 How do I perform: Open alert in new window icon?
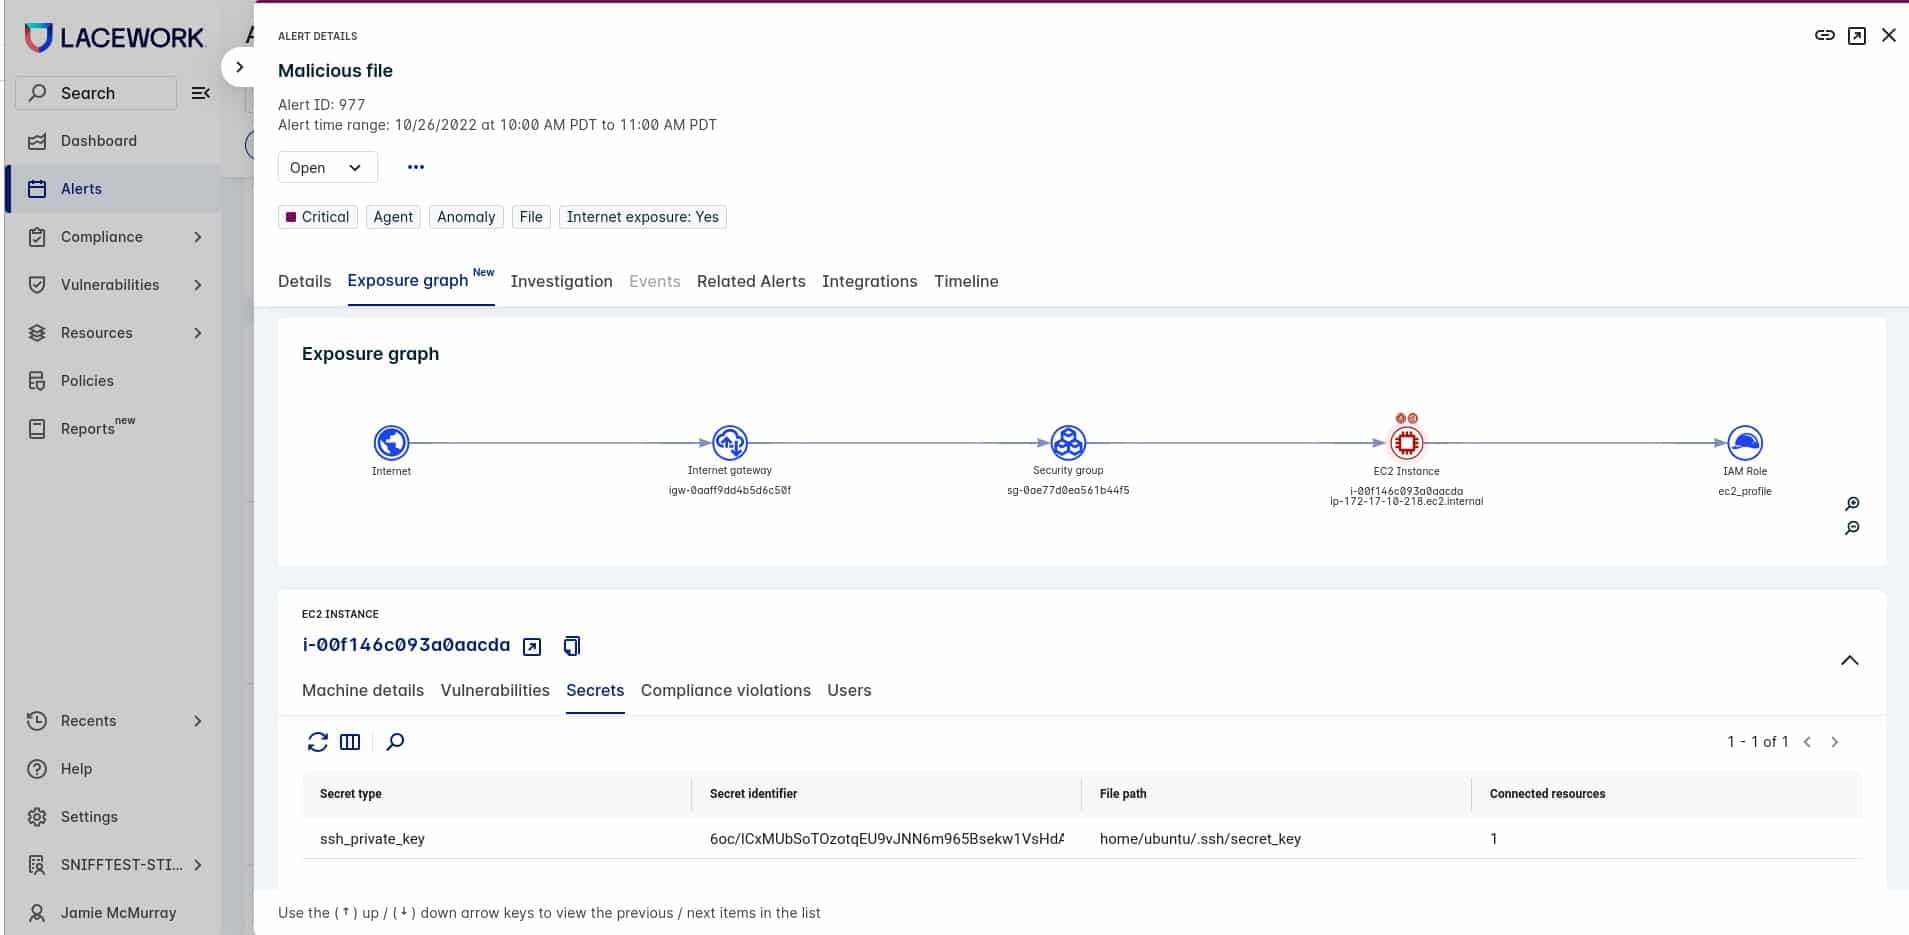1856,36
